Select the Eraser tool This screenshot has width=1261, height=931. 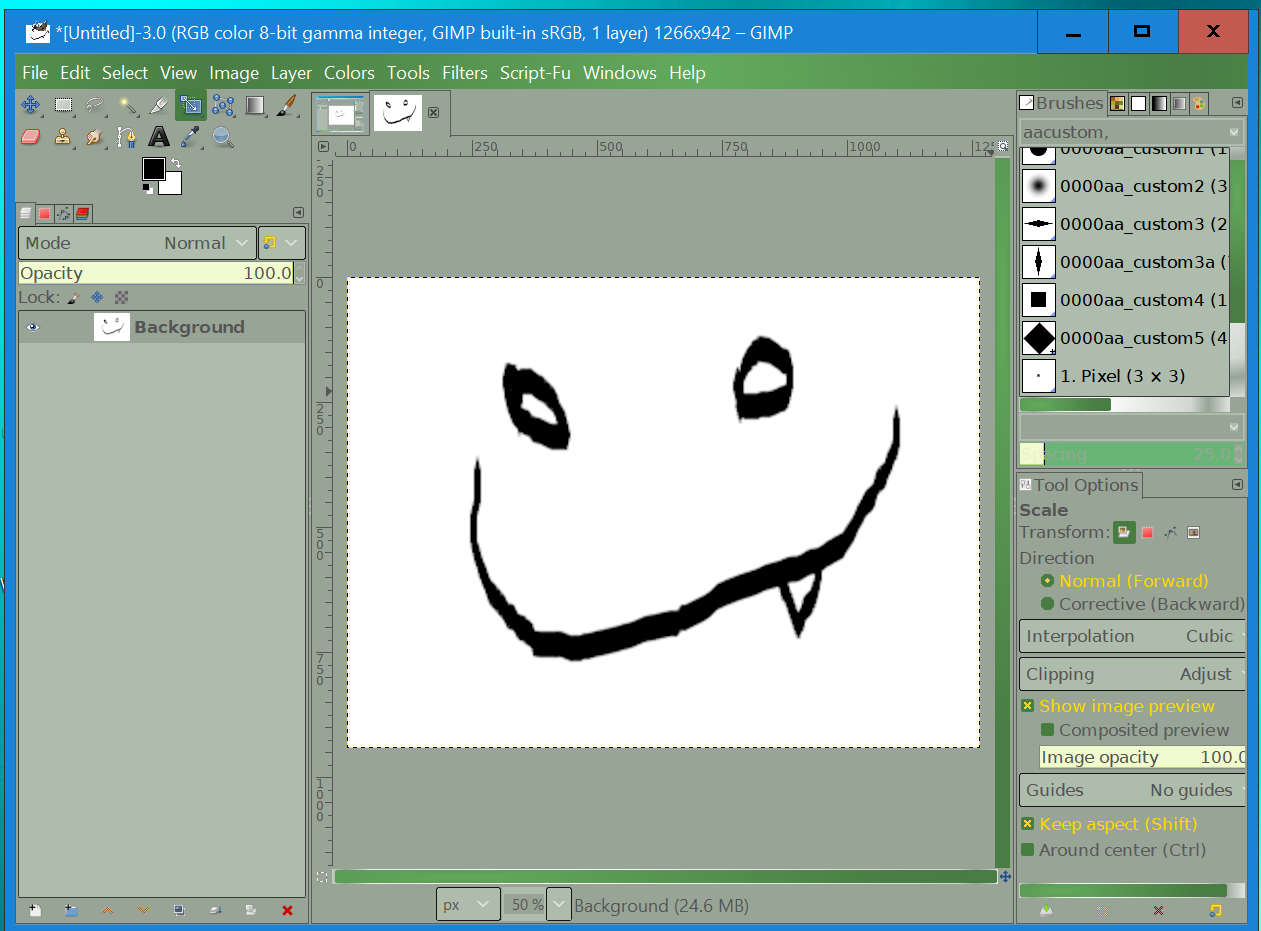point(30,137)
